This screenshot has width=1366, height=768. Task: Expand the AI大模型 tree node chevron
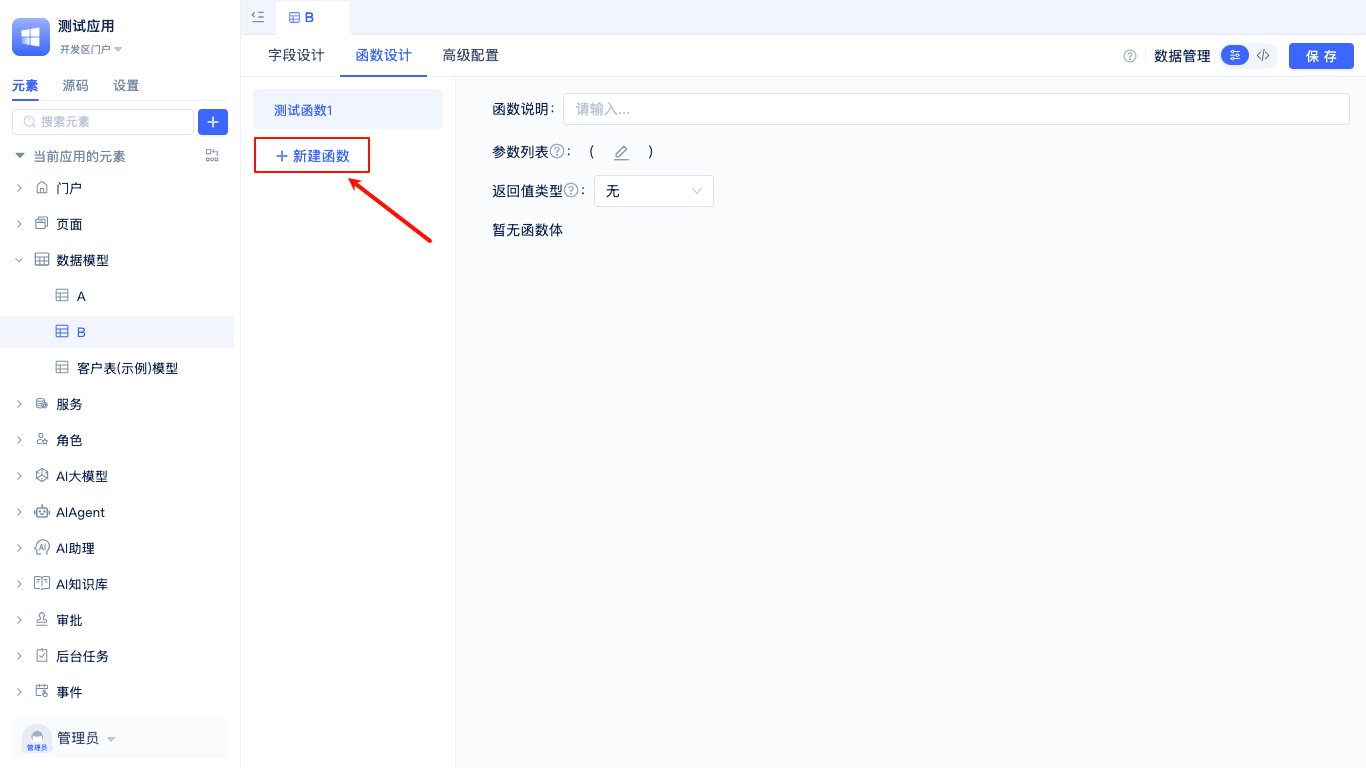coord(19,476)
